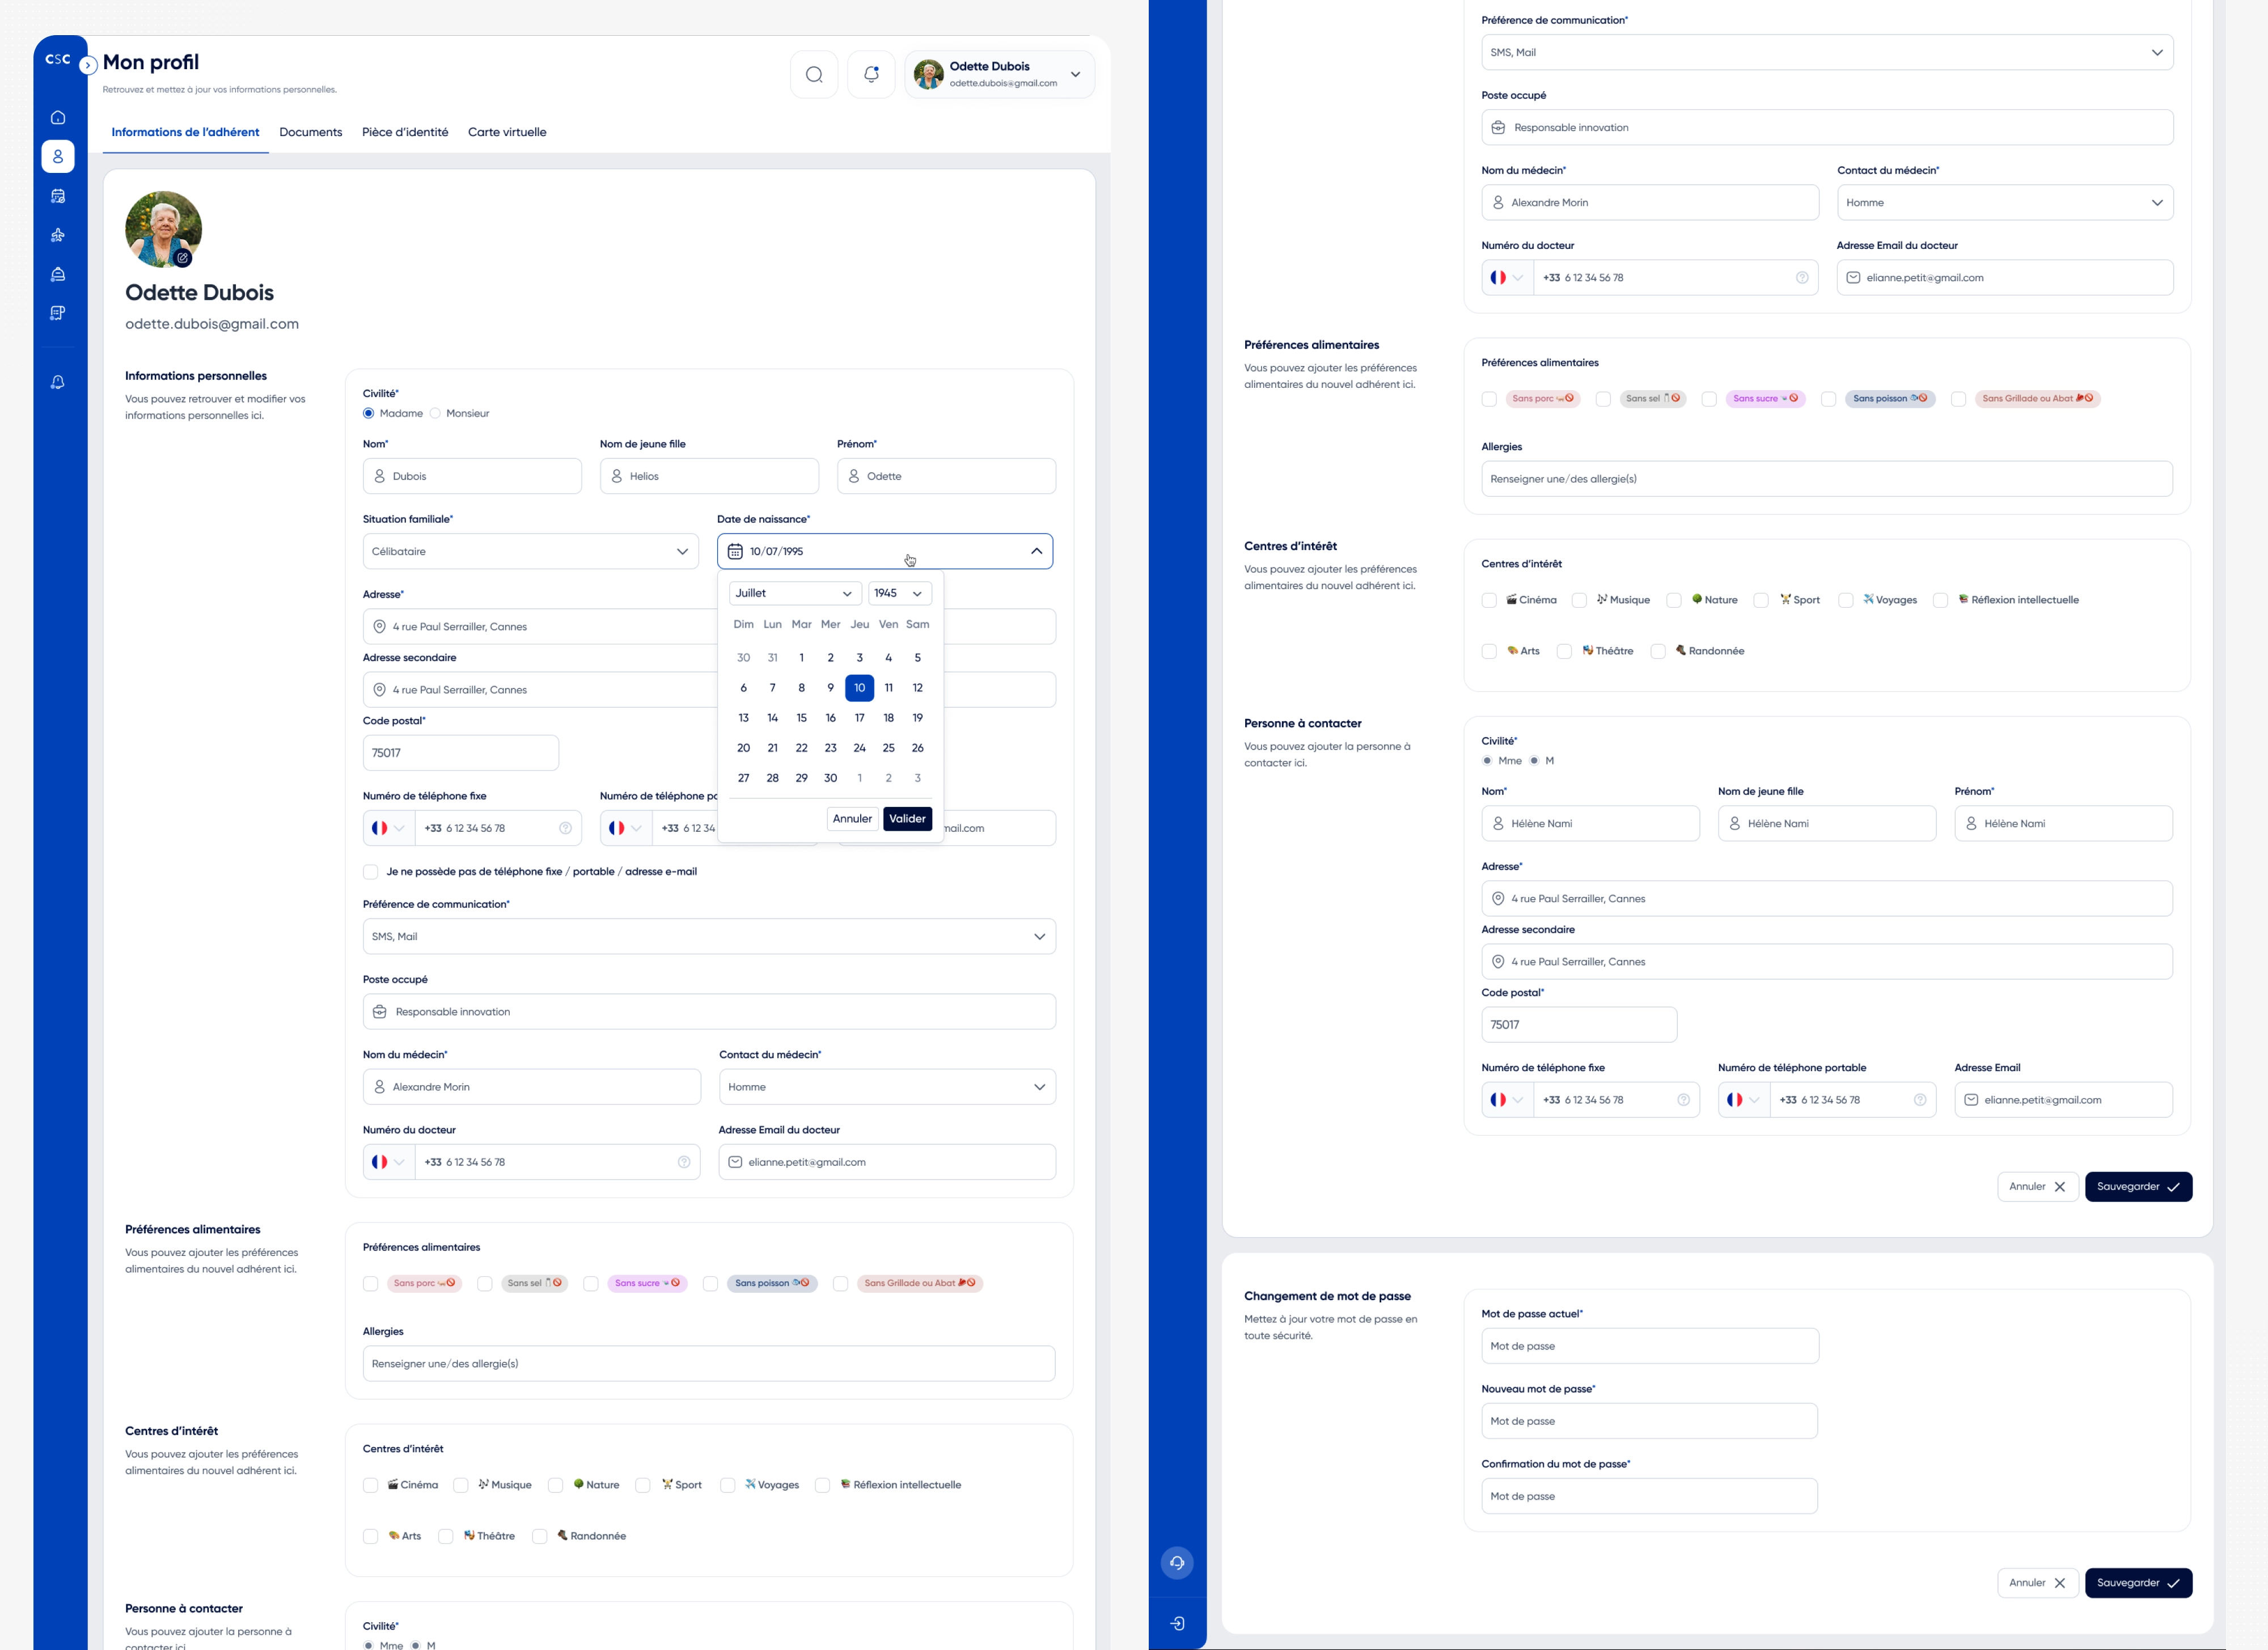The width and height of the screenshot is (2268, 1650).
Task: Open notifications from the header bell
Action: click(x=871, y=74)
